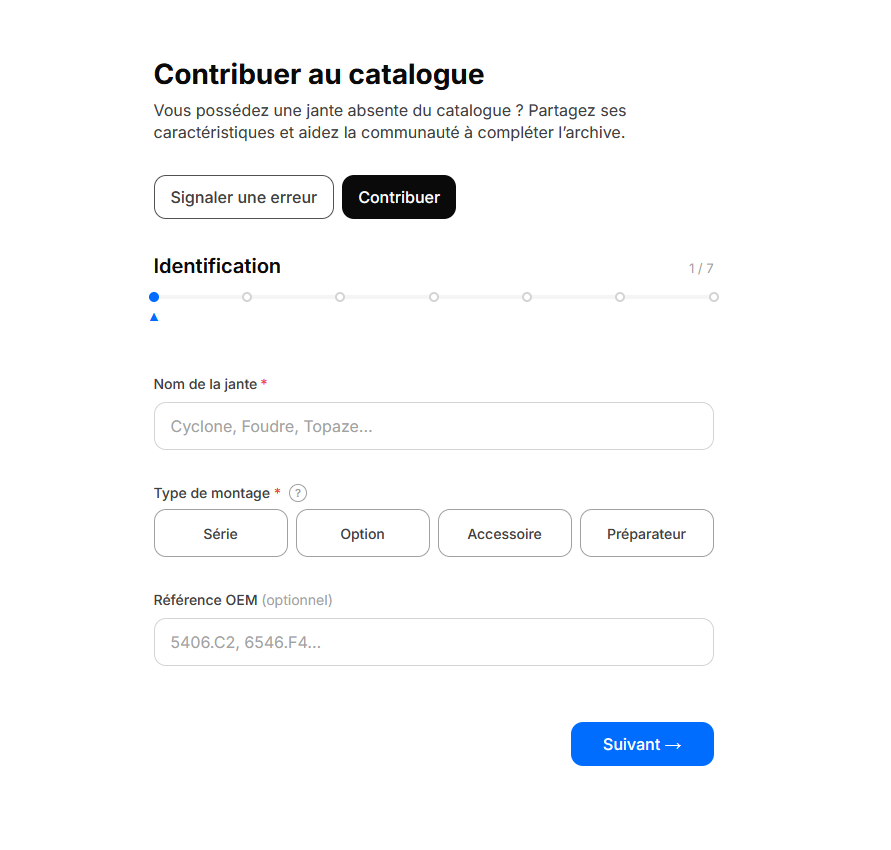Go to next step with Suivant
The image size is (891, 850).
click(x=642, y=744)
